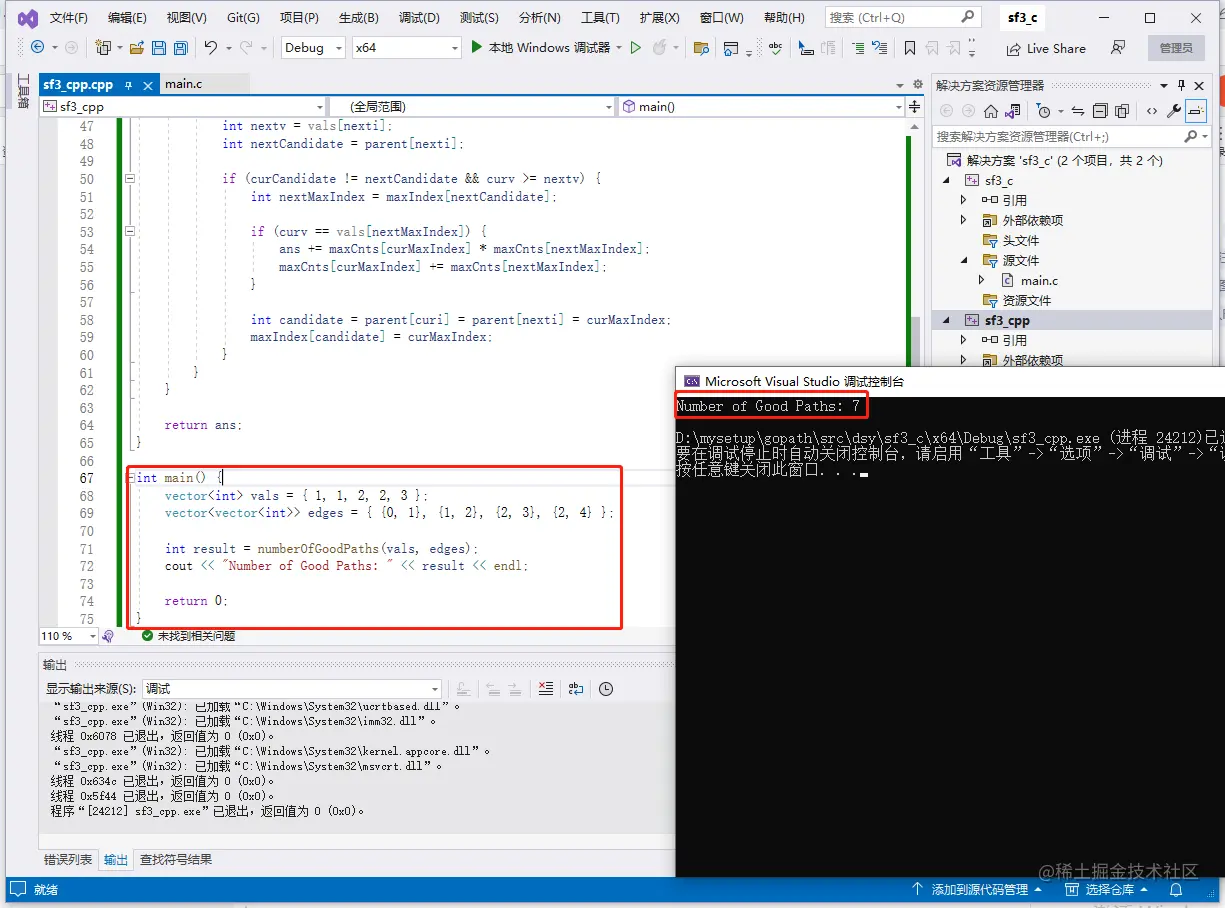Image resolution: width=1225 pixels, height=908 pixels.
Task: Click the navigate backward arrow icon
Action: (38, 48)
